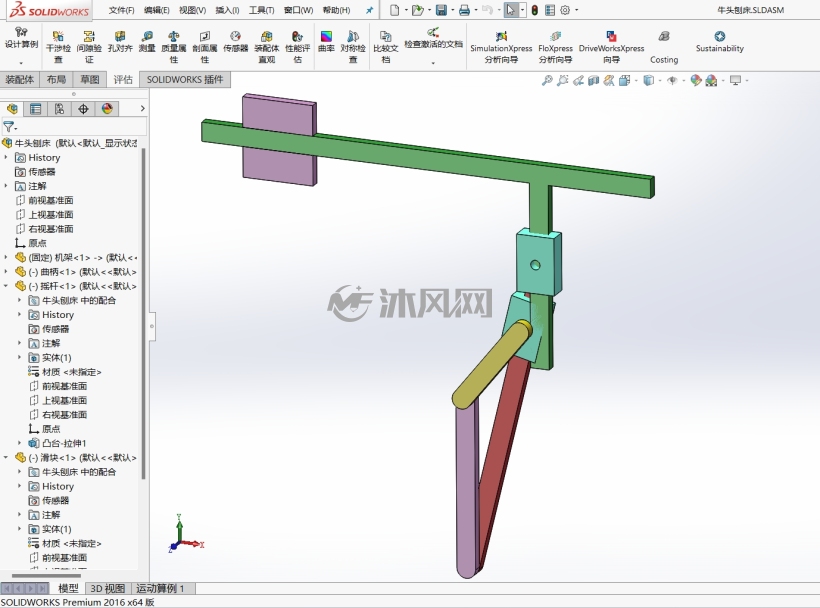
Task: Open the Costing tool
Action: (x=664, y=47)
